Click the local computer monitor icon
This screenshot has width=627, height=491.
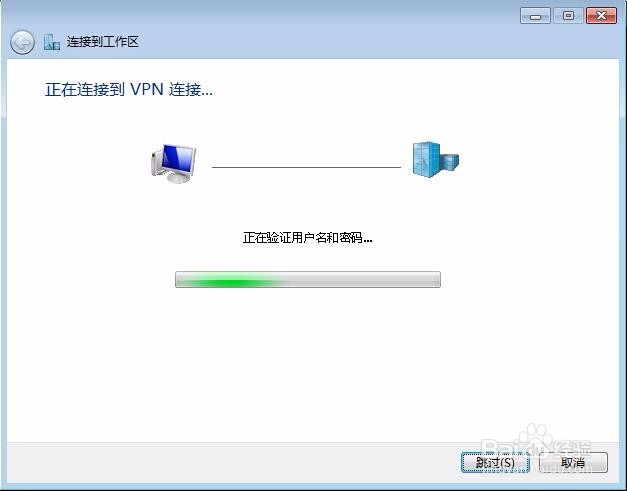pos(174,164)
